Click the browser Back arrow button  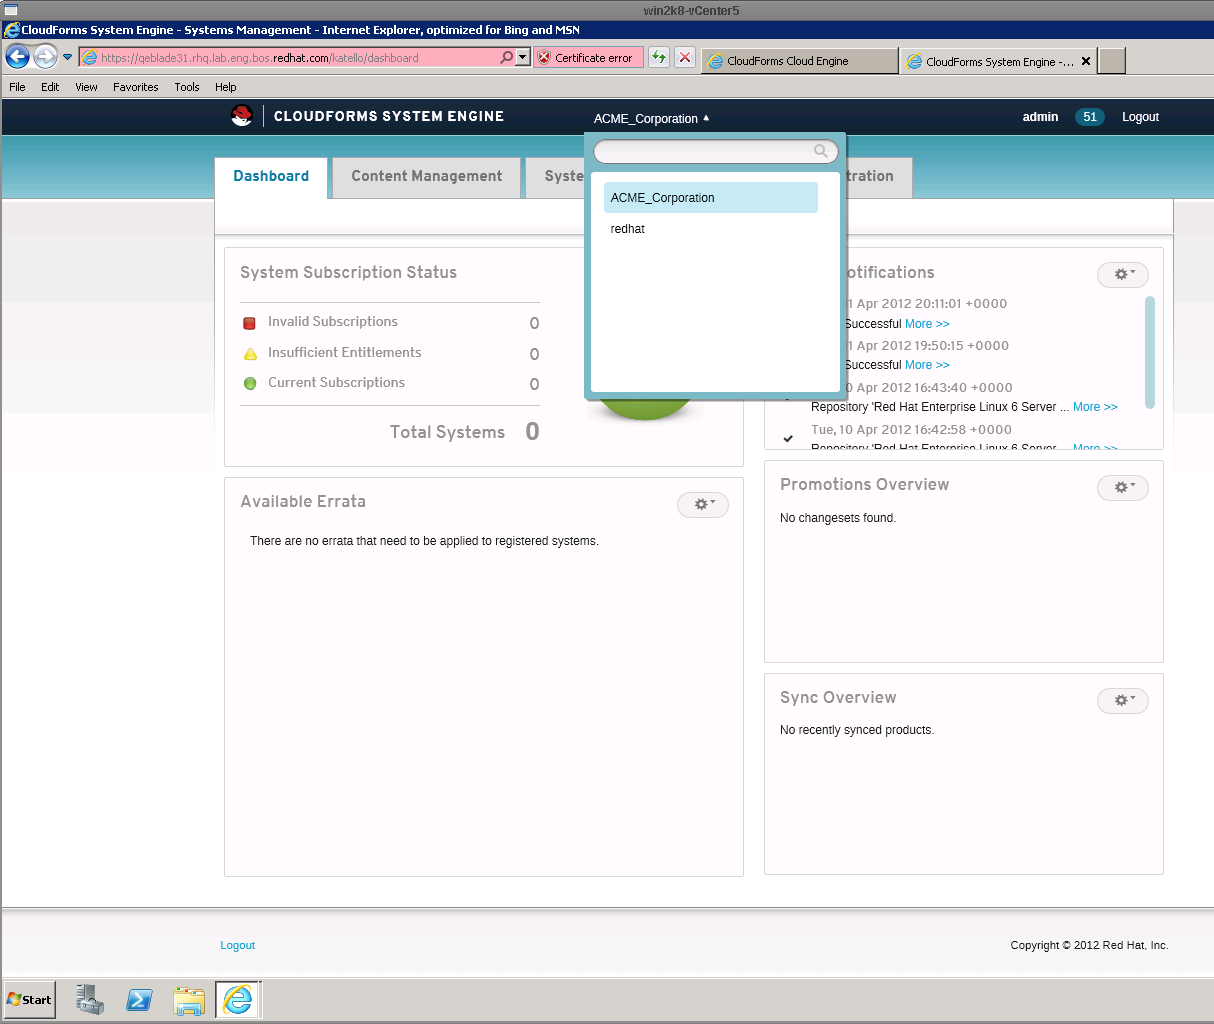(x=17, y=57)
